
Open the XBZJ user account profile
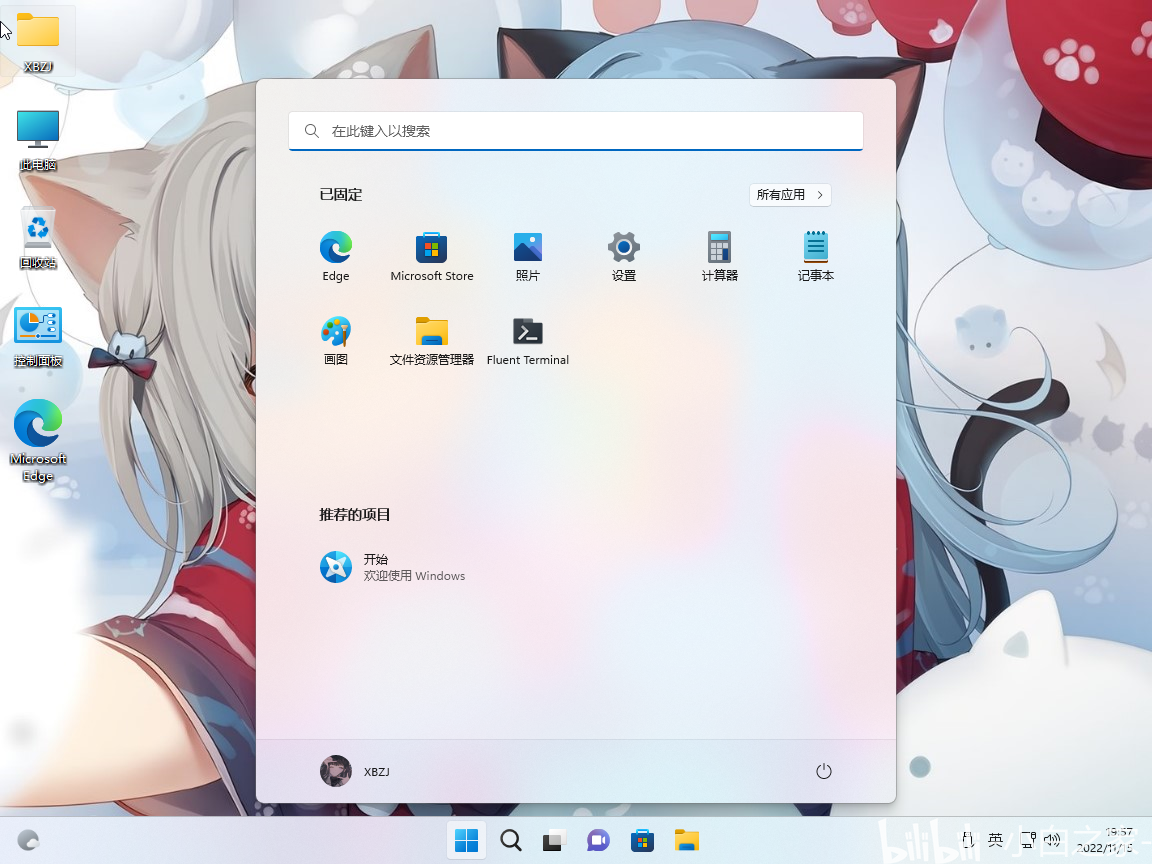[x=356, y=771]
